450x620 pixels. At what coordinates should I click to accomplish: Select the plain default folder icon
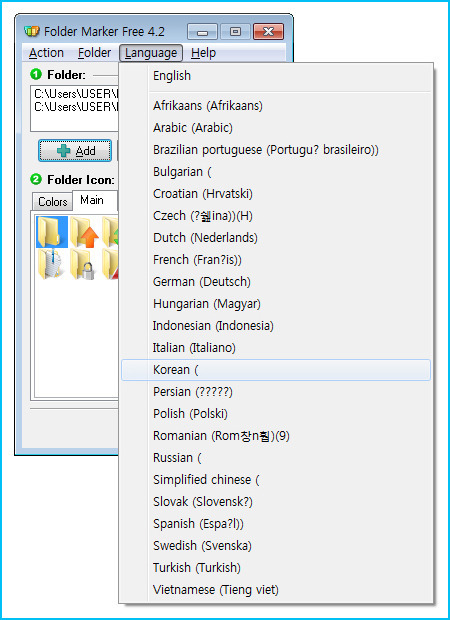click(52, 232)
